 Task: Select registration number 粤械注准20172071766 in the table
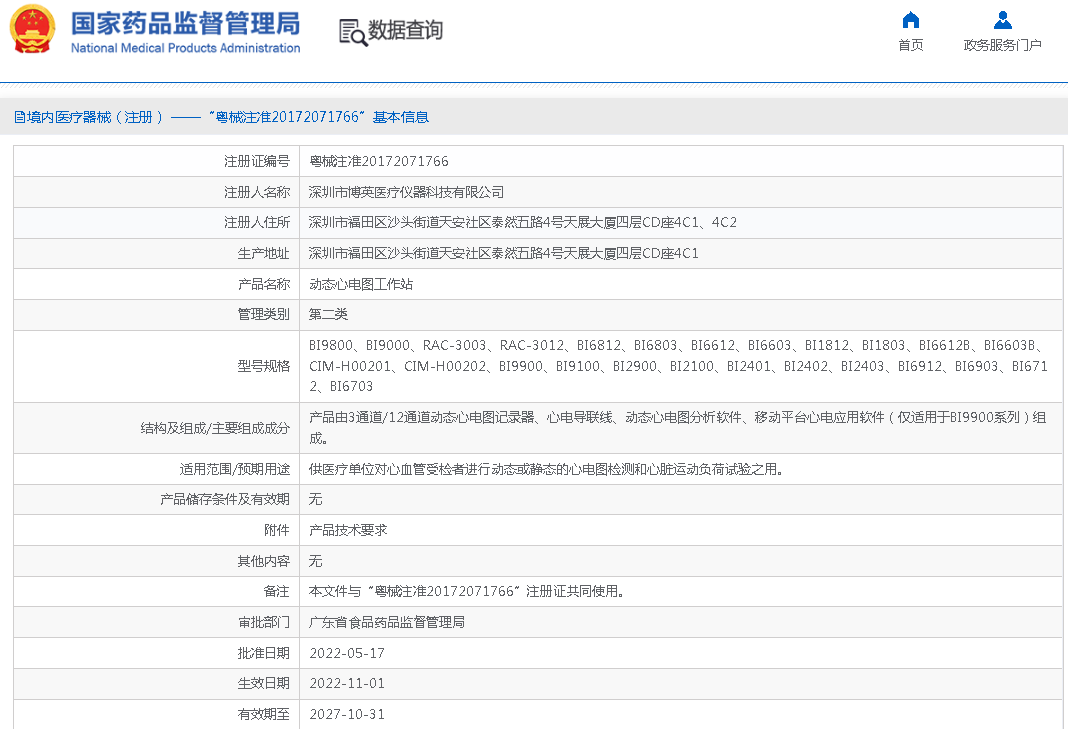pos(378,161)
